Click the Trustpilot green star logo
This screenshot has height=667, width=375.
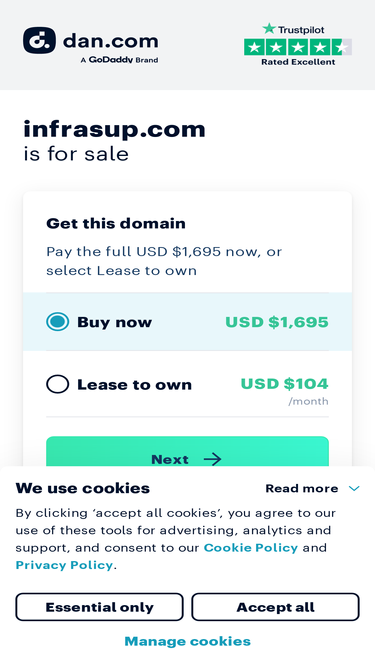269,29
